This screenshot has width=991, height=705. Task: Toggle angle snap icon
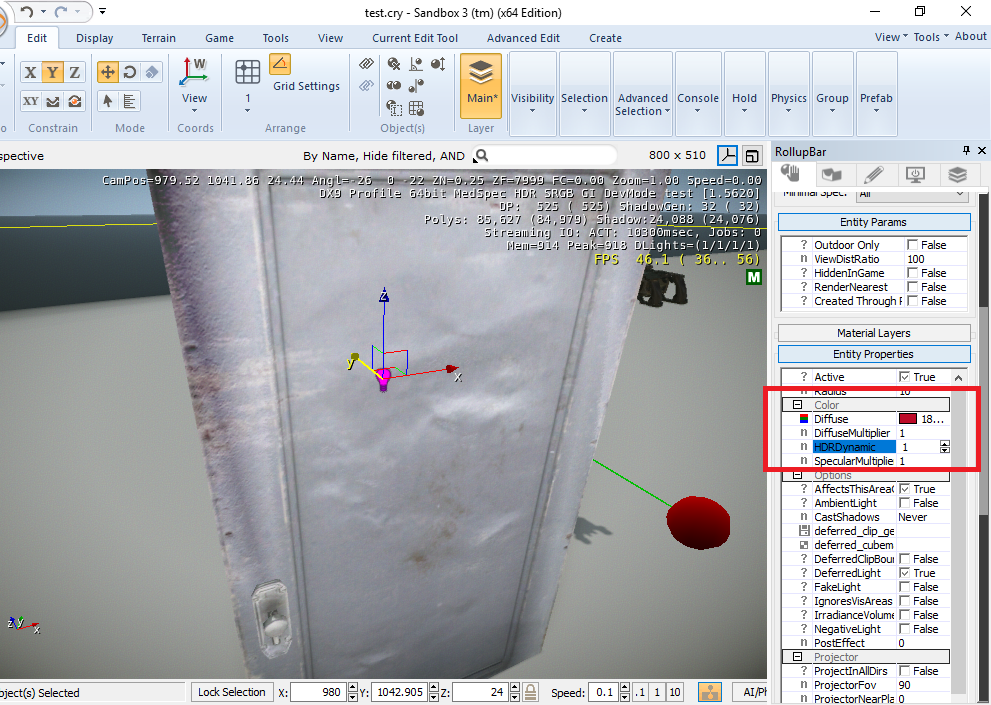coord(280,64)
